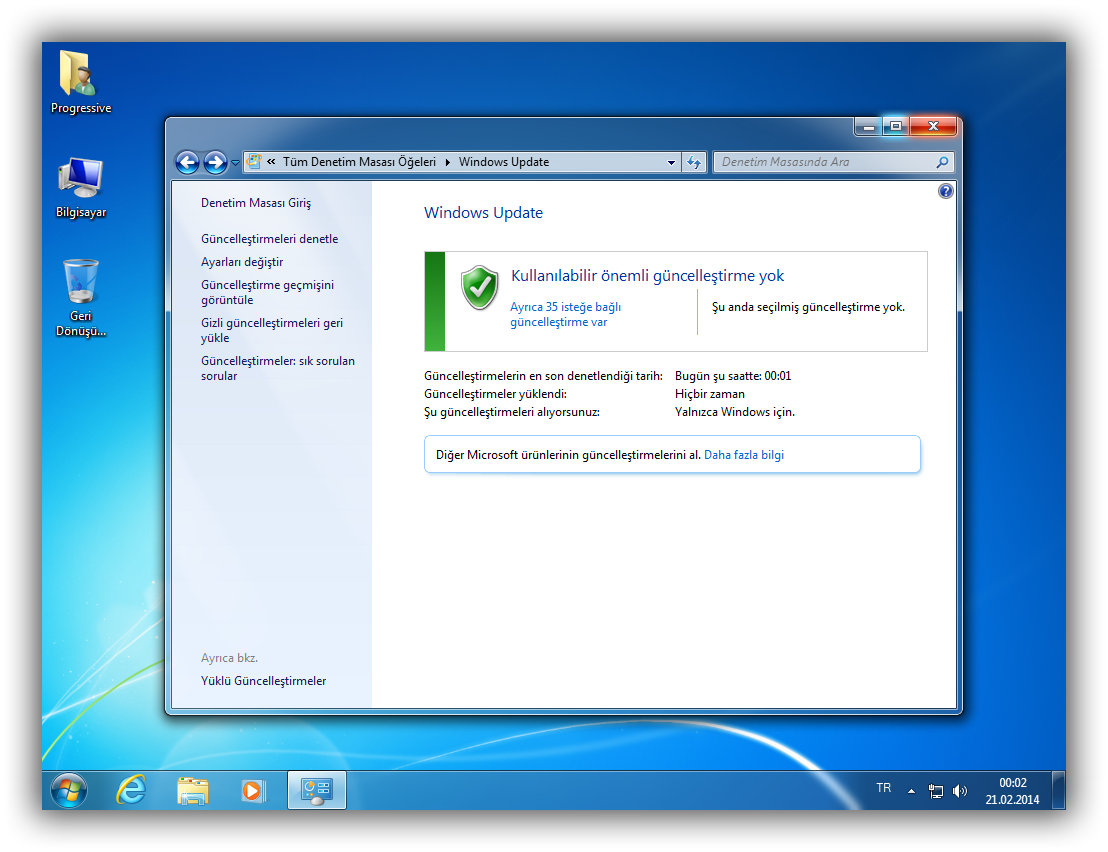
Task: Click the Control Panel taskbar button
Action: point(317,791)
